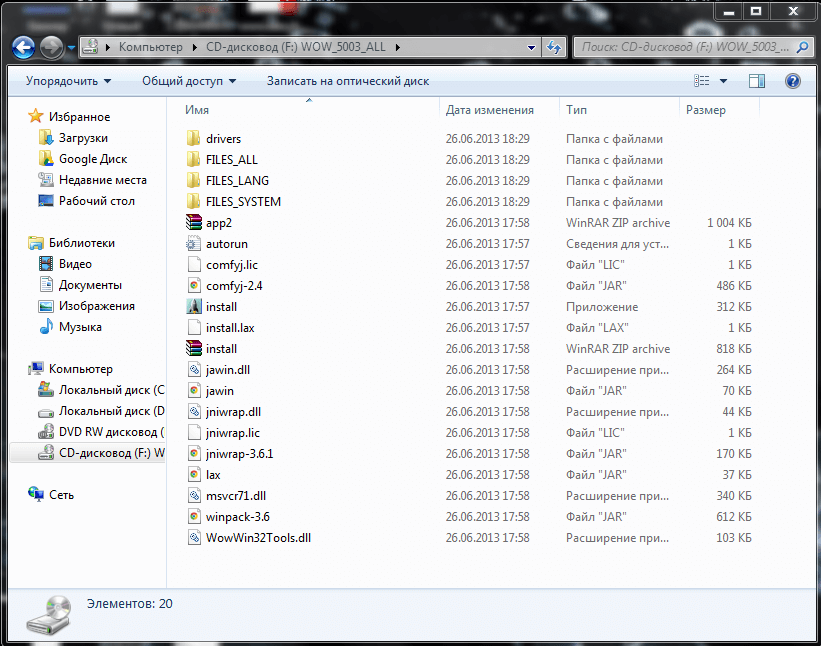Viewport: 821px width, 646px height.
Task: Click Записать на оптический диск button
Action: click(x=347, y=81)
